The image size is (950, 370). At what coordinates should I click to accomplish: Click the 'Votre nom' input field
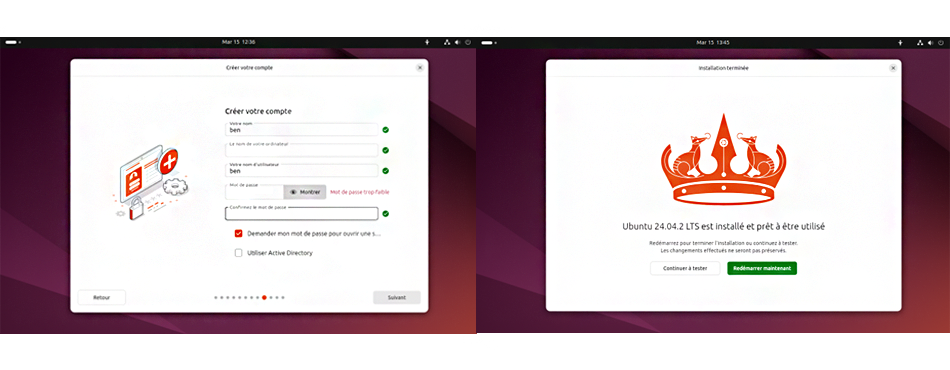click(302, 130)
